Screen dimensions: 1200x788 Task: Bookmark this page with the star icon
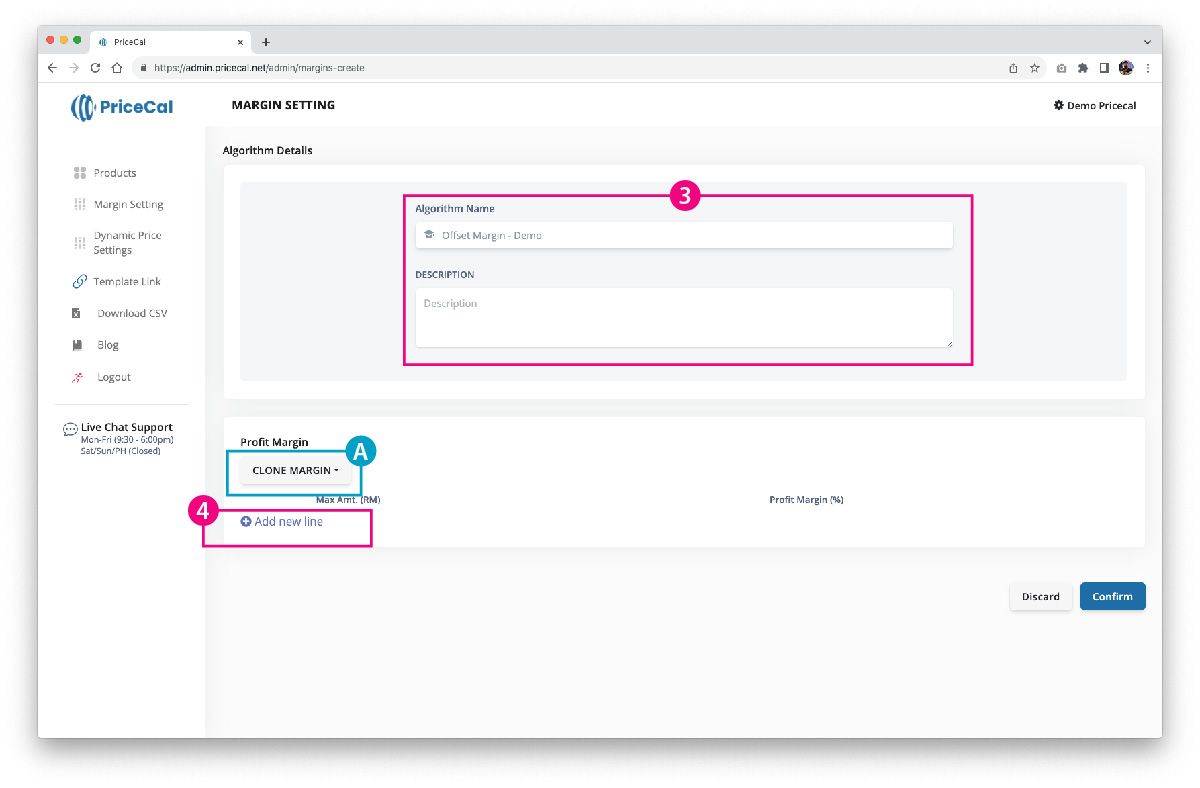point(1035,68)
